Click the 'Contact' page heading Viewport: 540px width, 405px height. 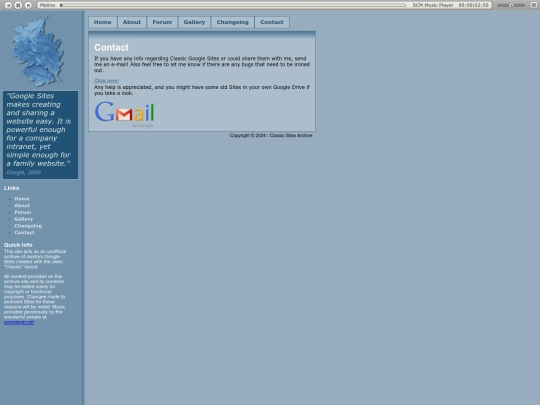(111, 48)
